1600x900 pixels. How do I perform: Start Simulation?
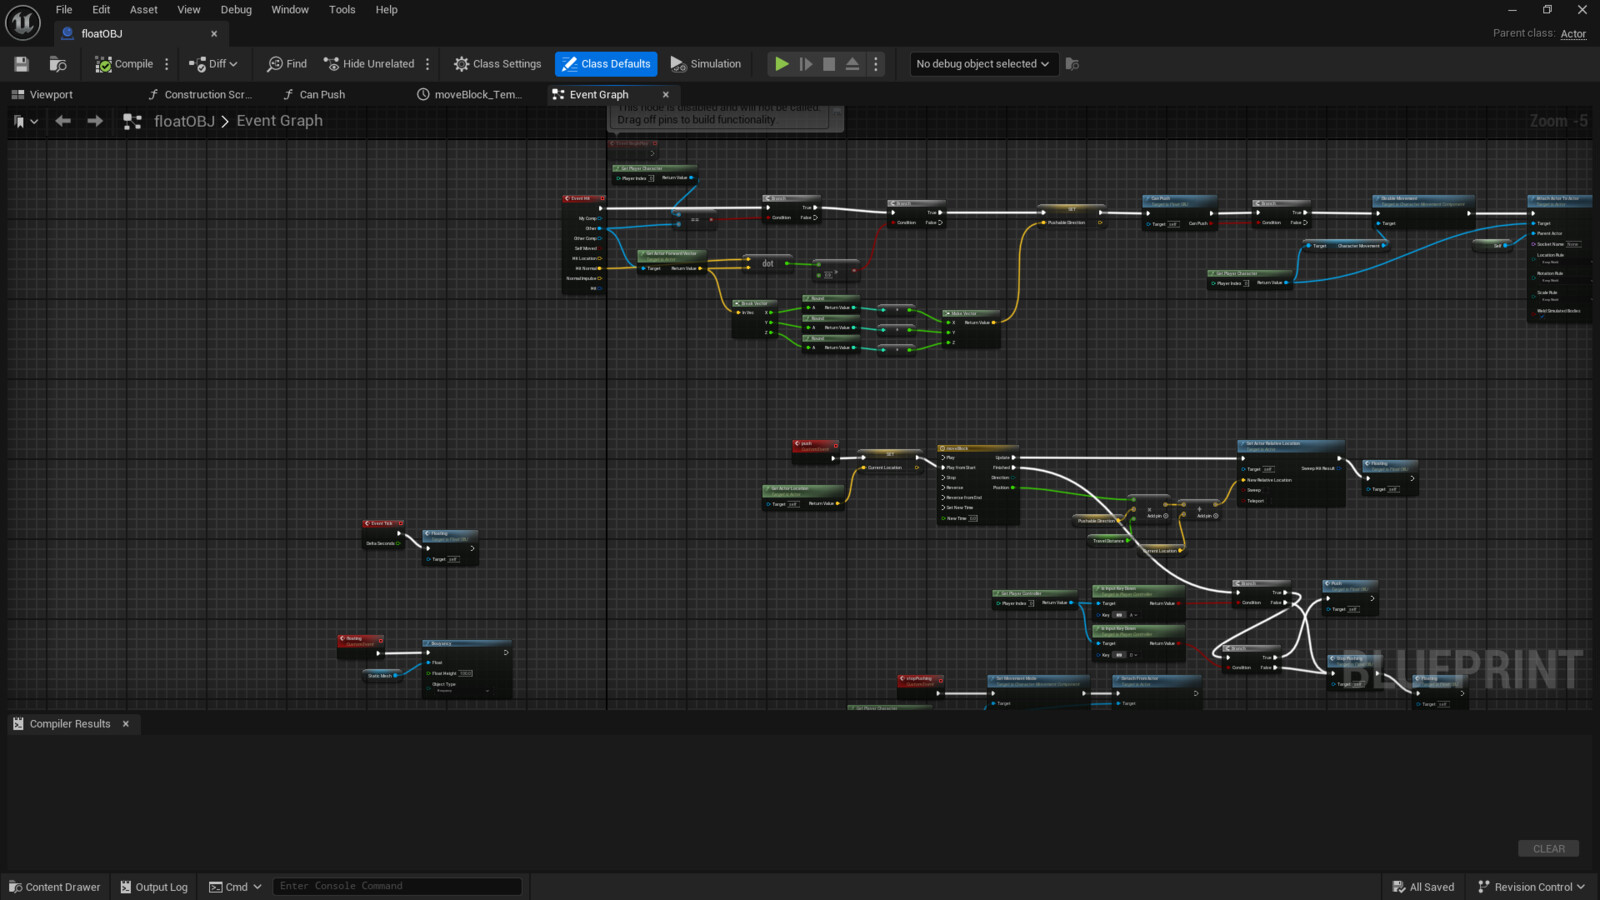[x=706, y=64]
